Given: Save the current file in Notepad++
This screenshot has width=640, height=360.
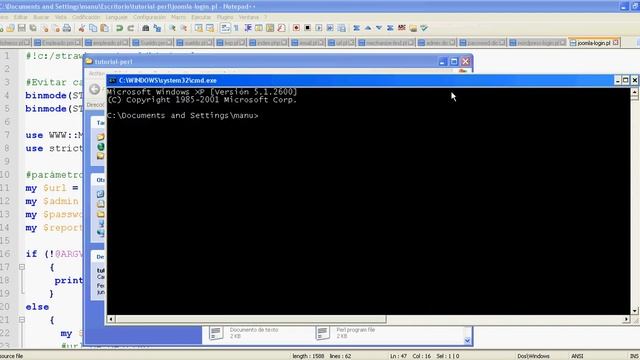Looking at the screenshot, I should pos(21,28).
